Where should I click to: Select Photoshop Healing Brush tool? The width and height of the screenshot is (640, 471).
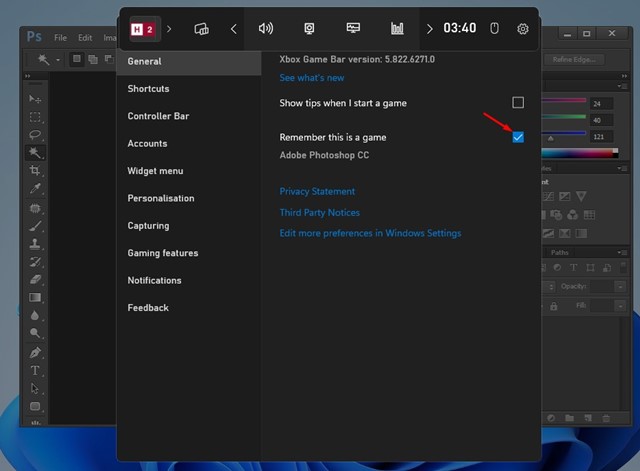tap(35, 208)
